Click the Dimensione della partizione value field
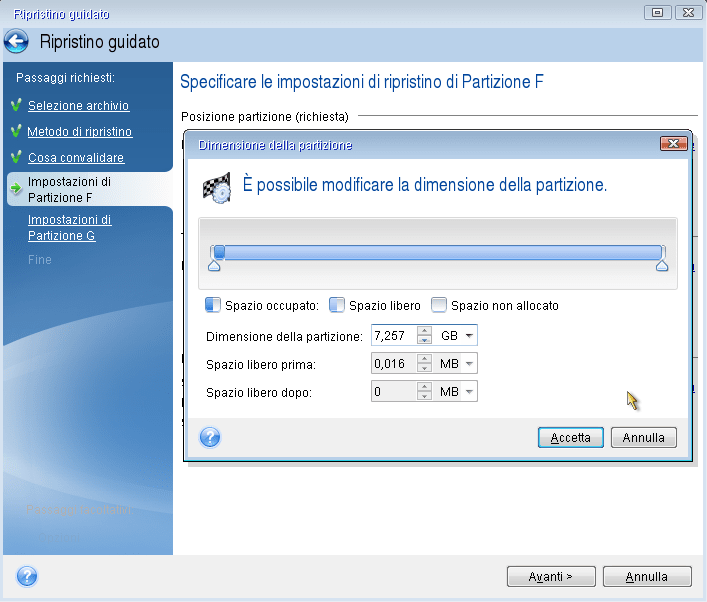The height and width of the screenshot is (602, 707). point(392,336)
